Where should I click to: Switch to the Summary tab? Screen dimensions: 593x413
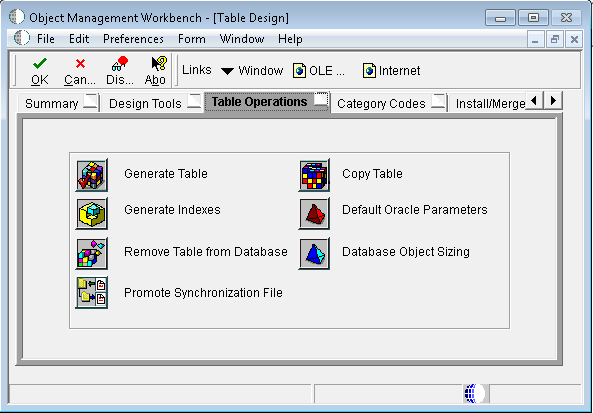point(59,103)
